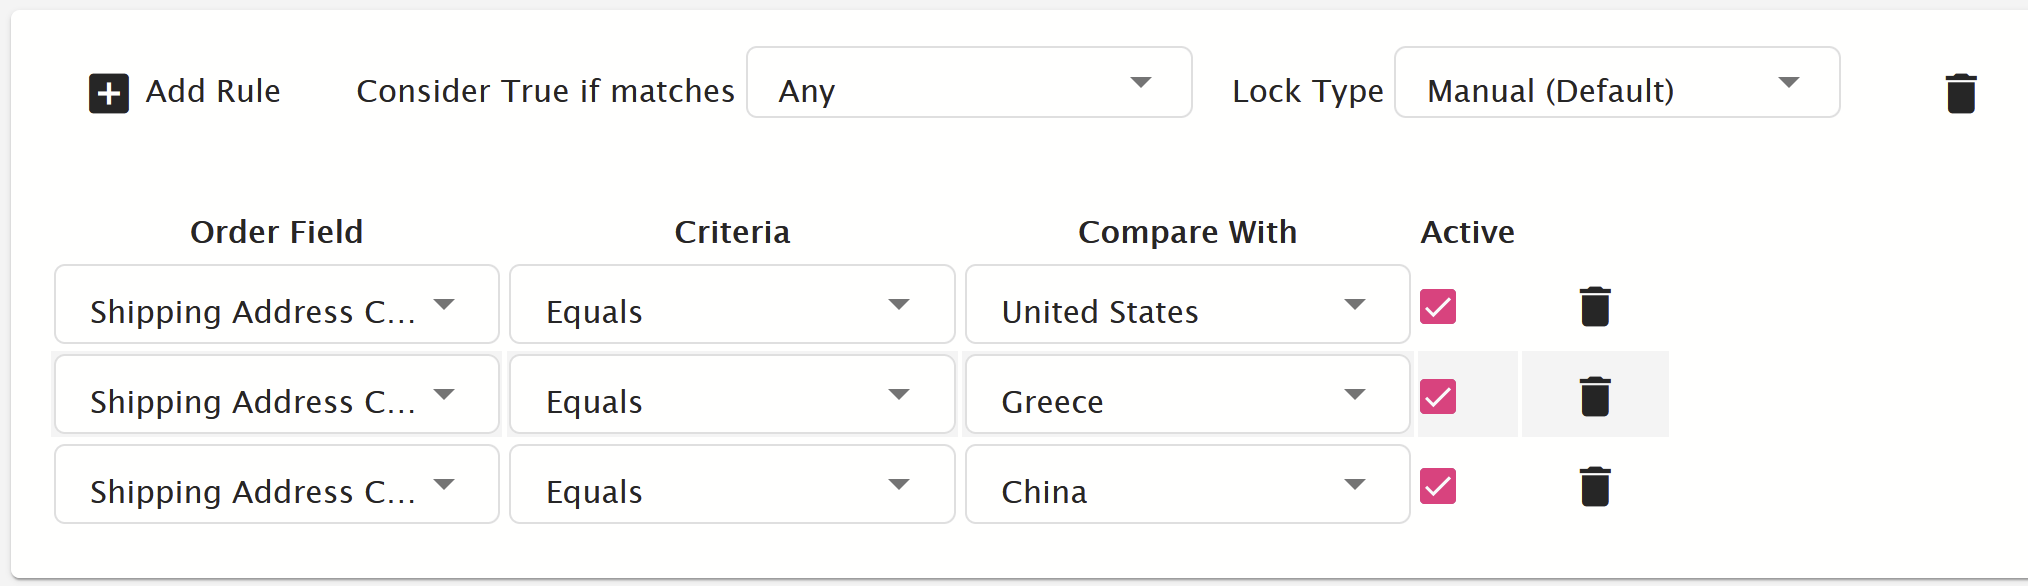Open Equals criteria dropdown in China row
This screenshot has width=2028, height=586.
tap(732, 484)
